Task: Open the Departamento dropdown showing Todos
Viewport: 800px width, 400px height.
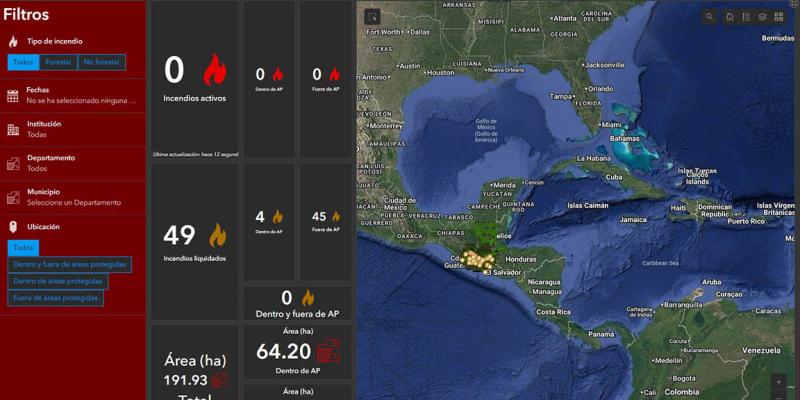Action: pyautogui.click(x=73, y=163)
